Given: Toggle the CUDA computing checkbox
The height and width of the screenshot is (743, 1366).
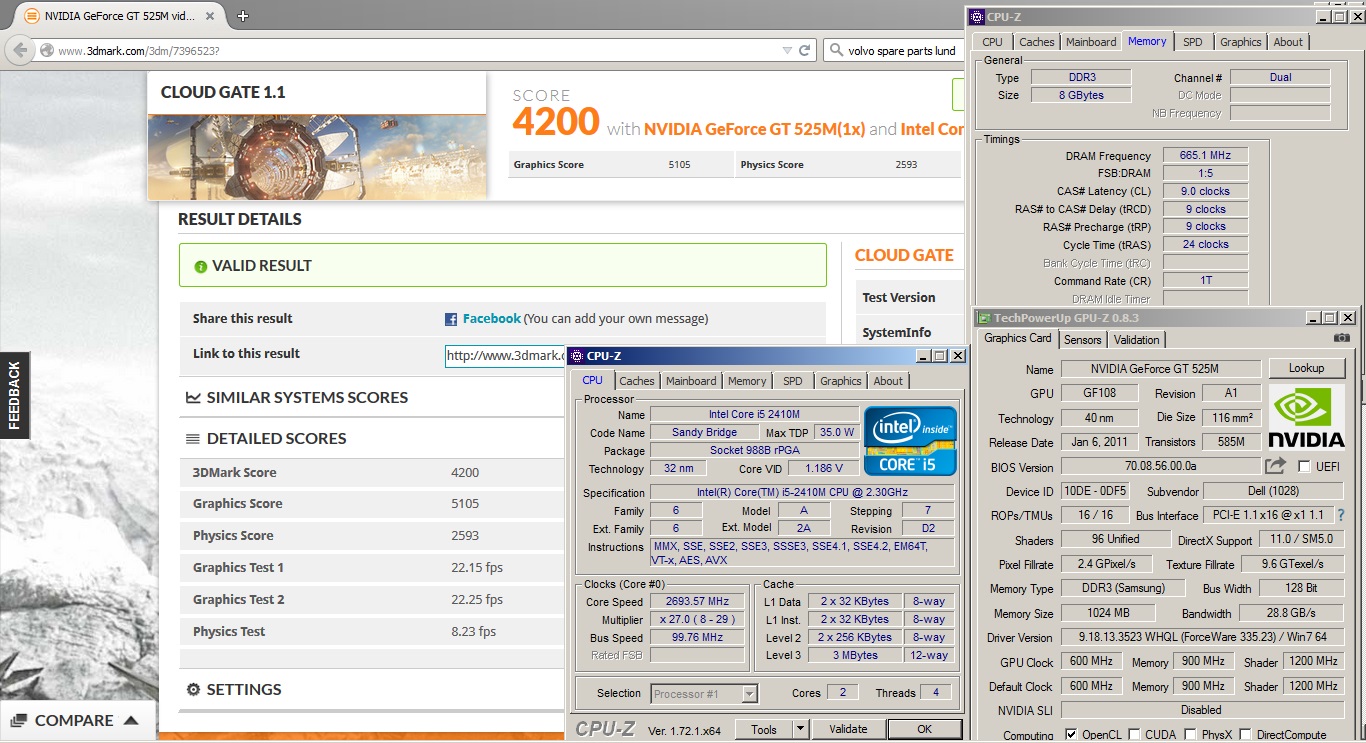Looking at the screenshot, I should coord(1134,735).
